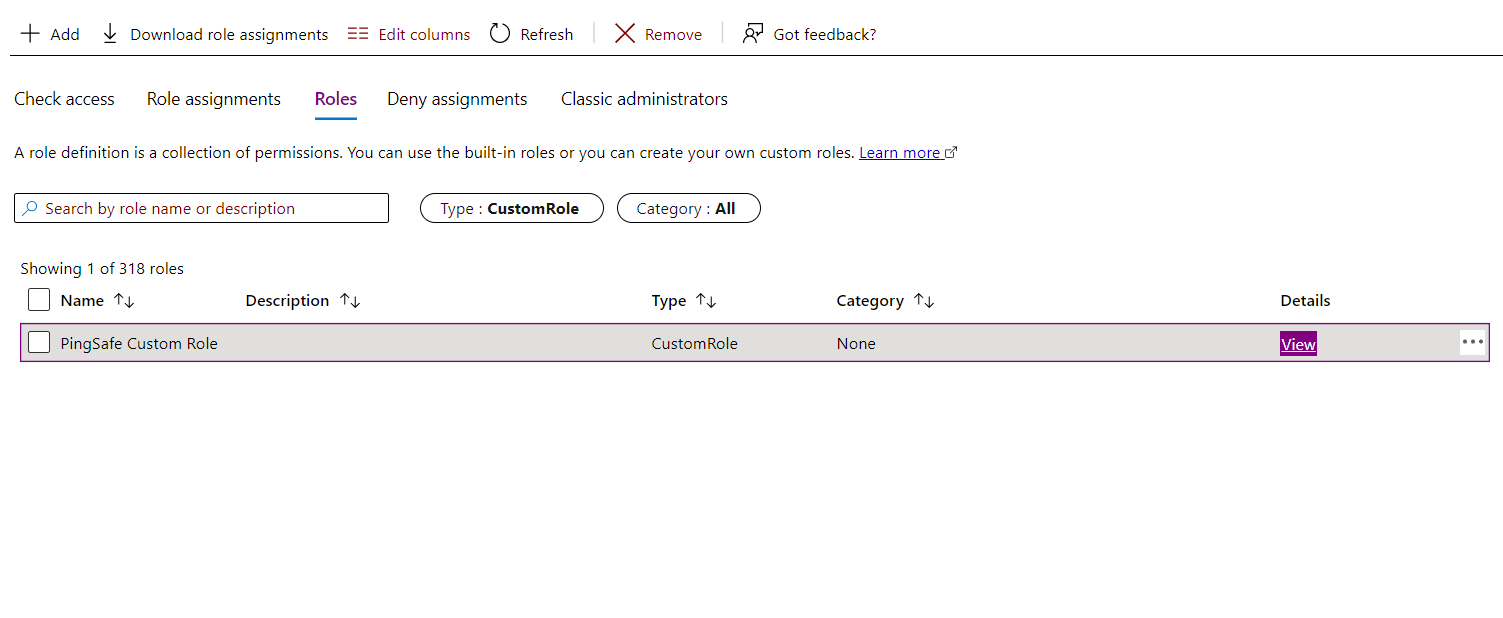
Task: Select all roles header checkbox
Action: 39,300
